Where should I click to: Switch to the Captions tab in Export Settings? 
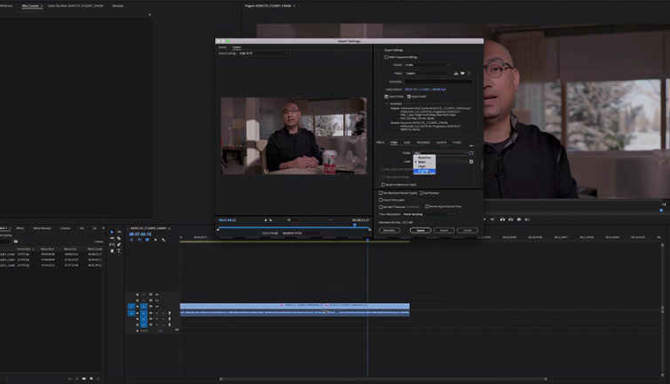(441, 142)
